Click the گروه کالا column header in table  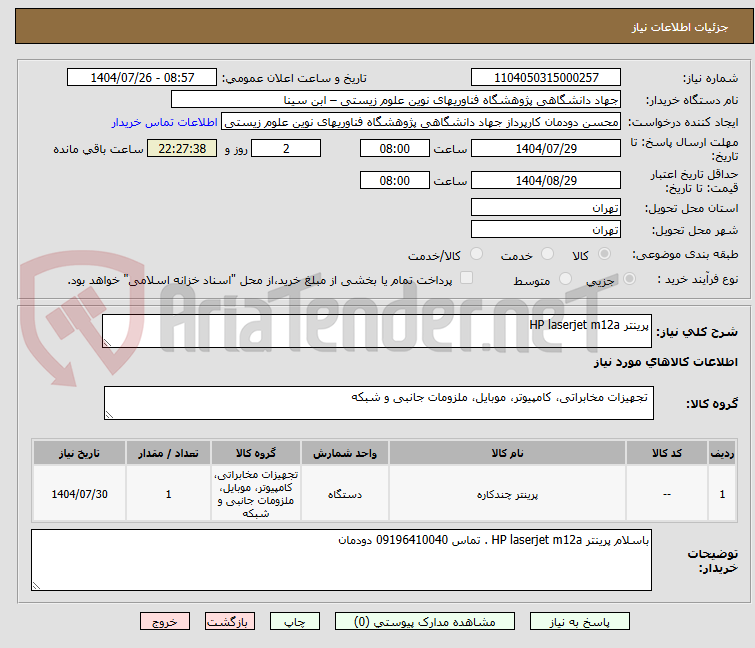[256, 453]
